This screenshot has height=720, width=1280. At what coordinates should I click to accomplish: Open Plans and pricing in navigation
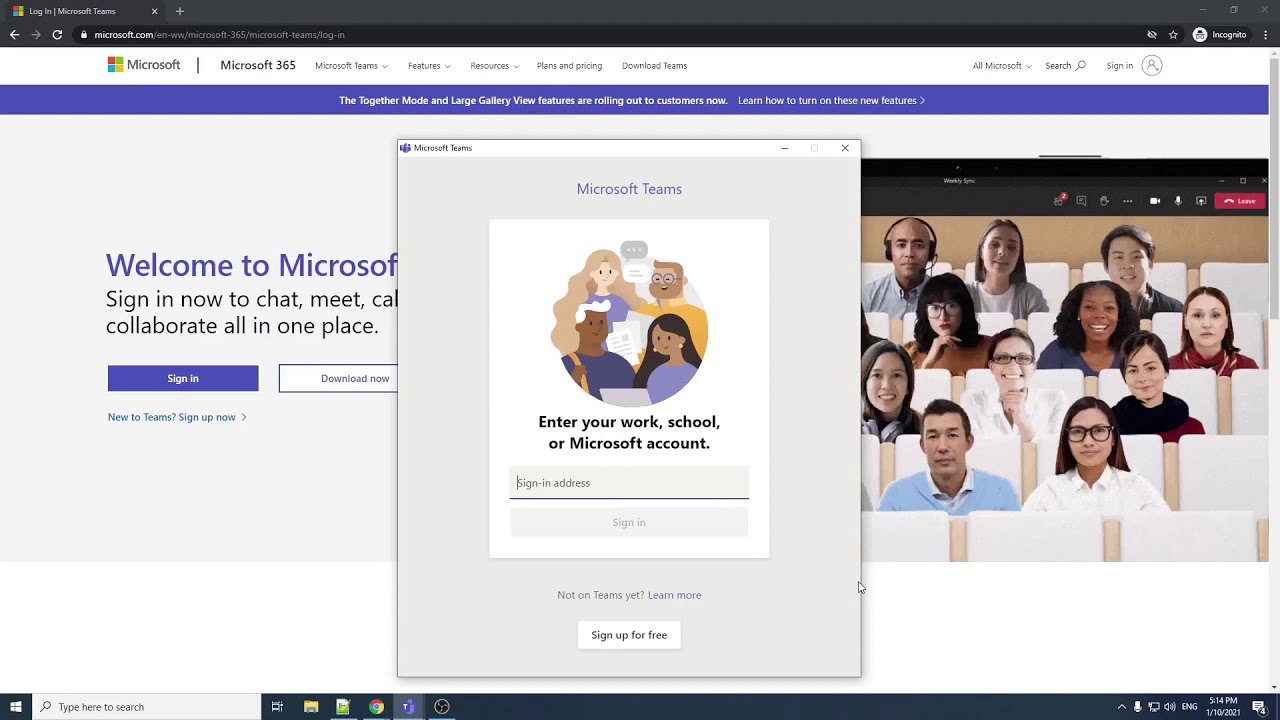tap(569, 66)
